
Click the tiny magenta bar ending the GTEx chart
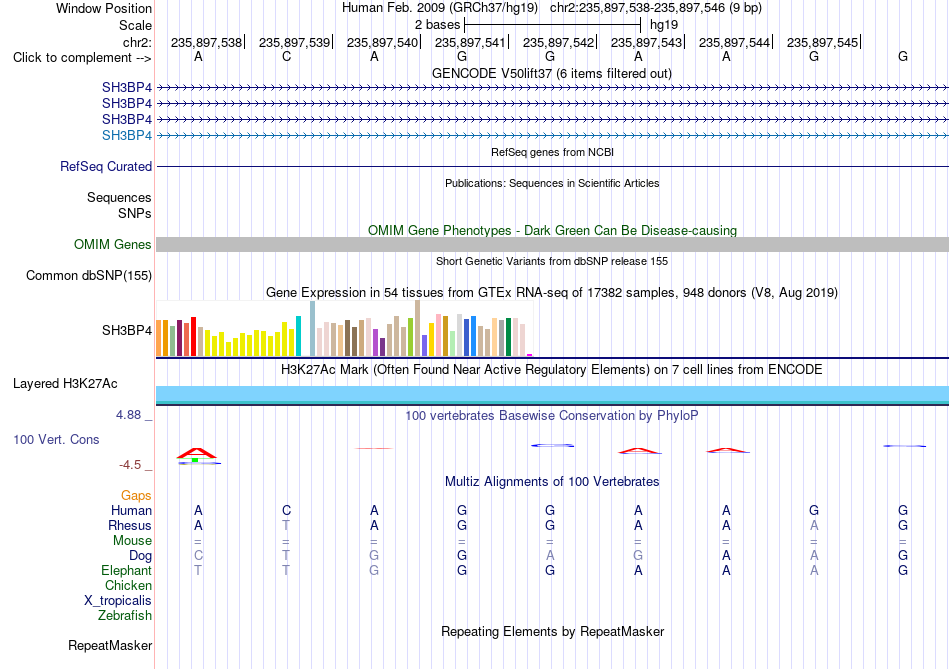click(x=530, y=355)
